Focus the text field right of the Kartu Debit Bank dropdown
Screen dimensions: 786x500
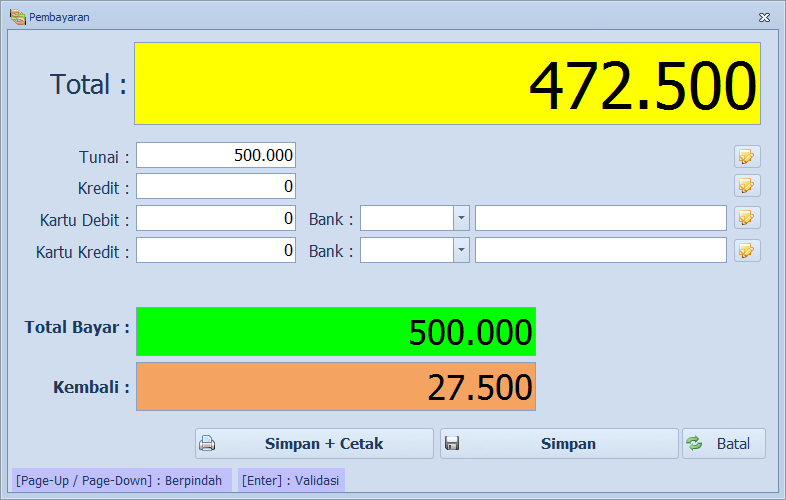(x=600, y=218)
